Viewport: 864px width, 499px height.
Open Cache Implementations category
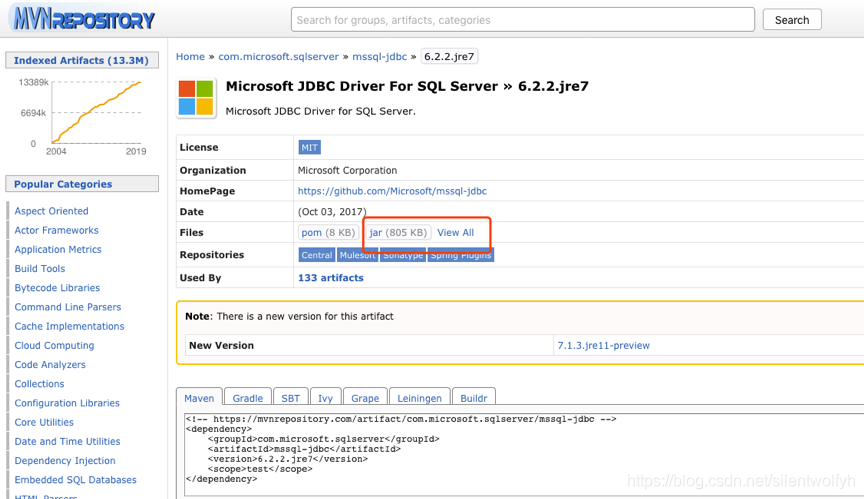[69, 326]
